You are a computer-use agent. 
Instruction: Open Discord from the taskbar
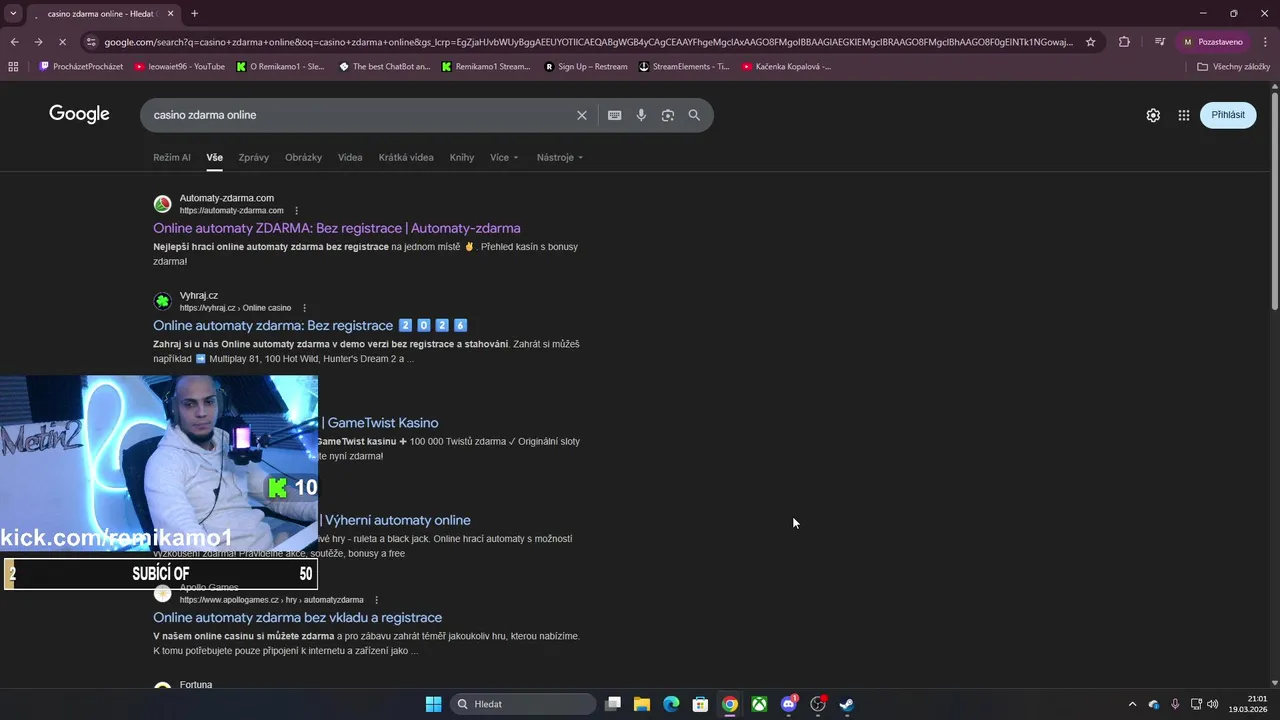(789, 704)
